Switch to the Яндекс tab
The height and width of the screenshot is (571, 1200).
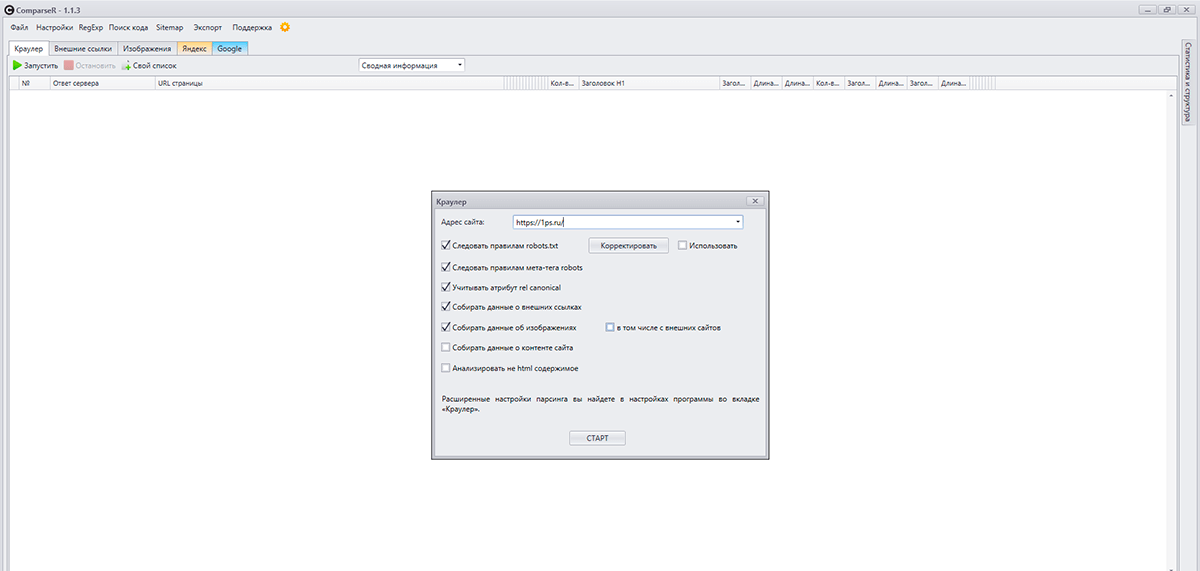(x=195, y=48)
